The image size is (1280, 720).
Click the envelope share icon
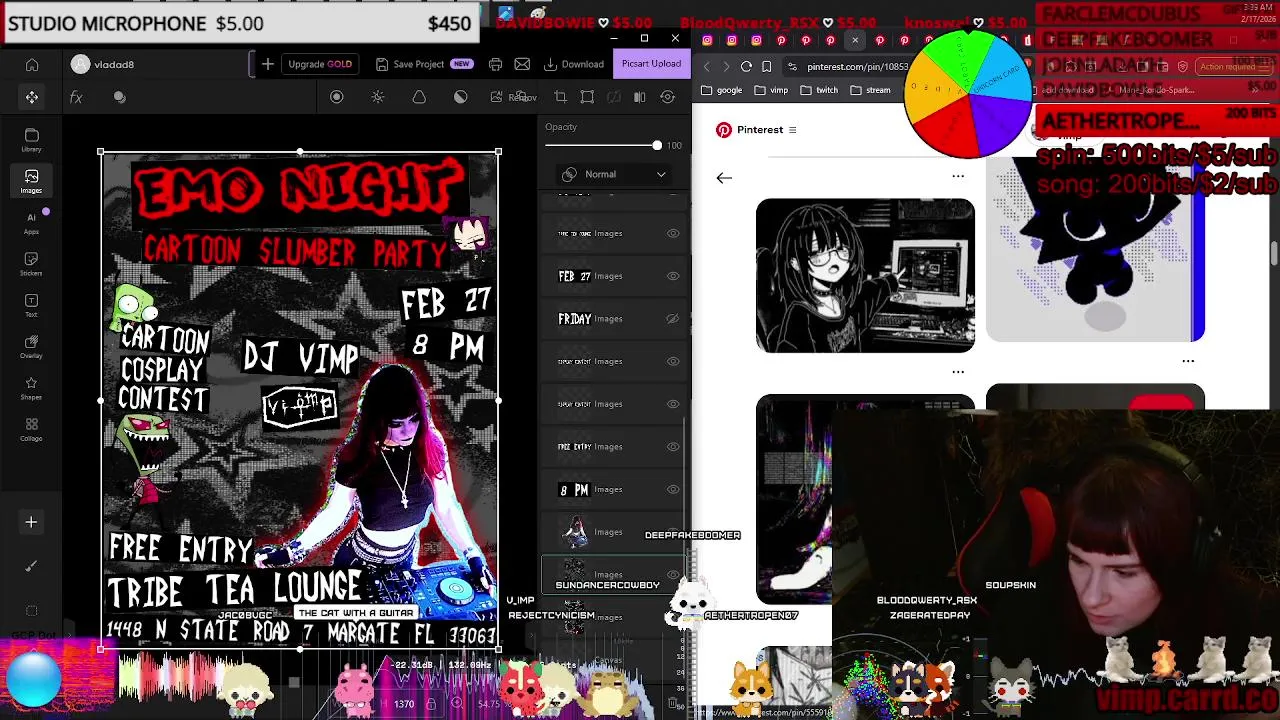522,64
